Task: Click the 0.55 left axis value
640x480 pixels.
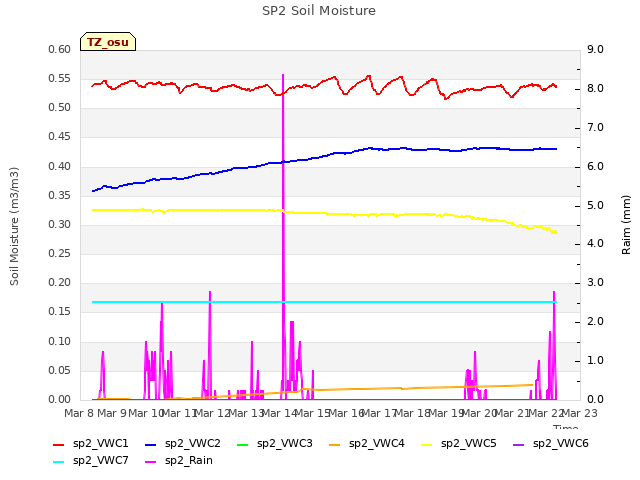Action: (60, 78)
